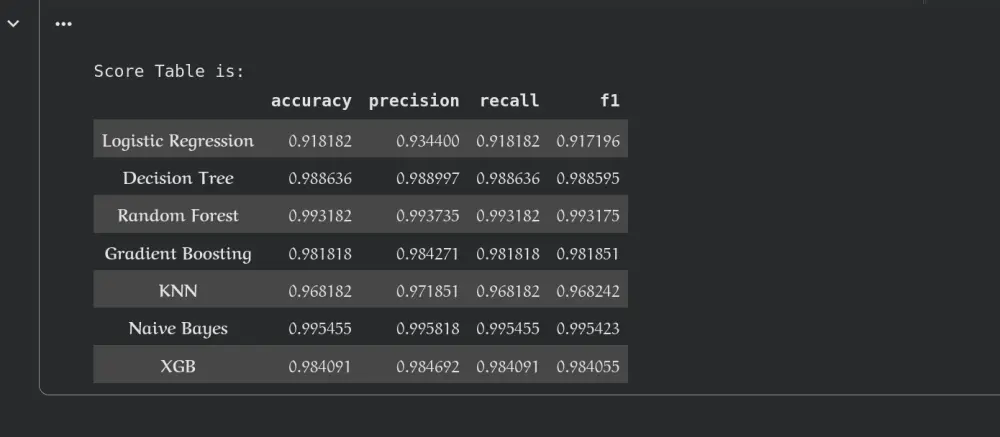The image size is (1000, 437).
Task: Click the accuracy column header
Action: (x=311, y=101)
